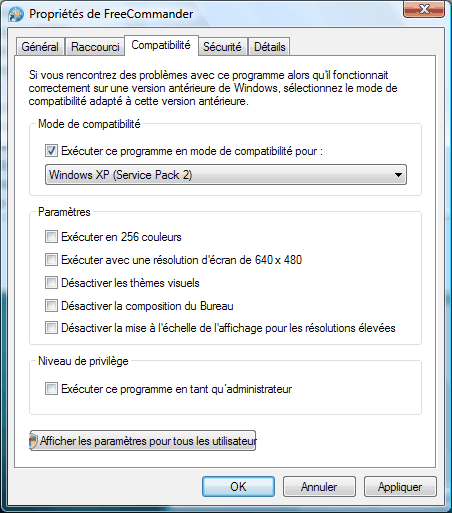Click Afficher les paramètres pour tous les utilisateurs

point(143,441)
